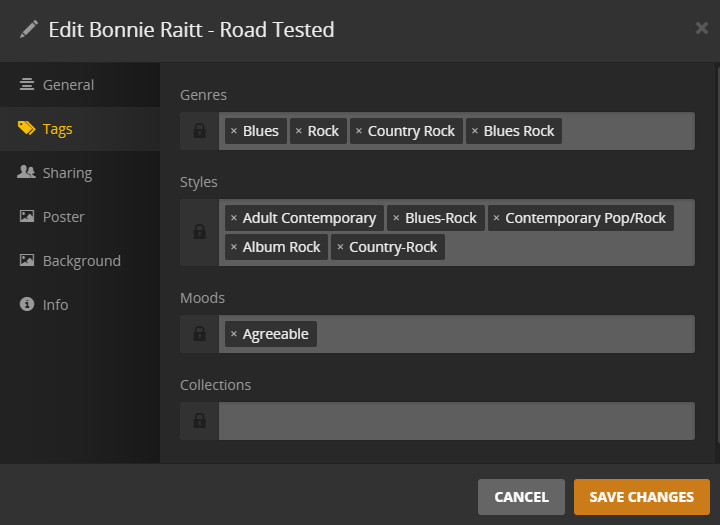Click inside the Collections input field
This screenshot has width=720, height=525.
[456, 421]
